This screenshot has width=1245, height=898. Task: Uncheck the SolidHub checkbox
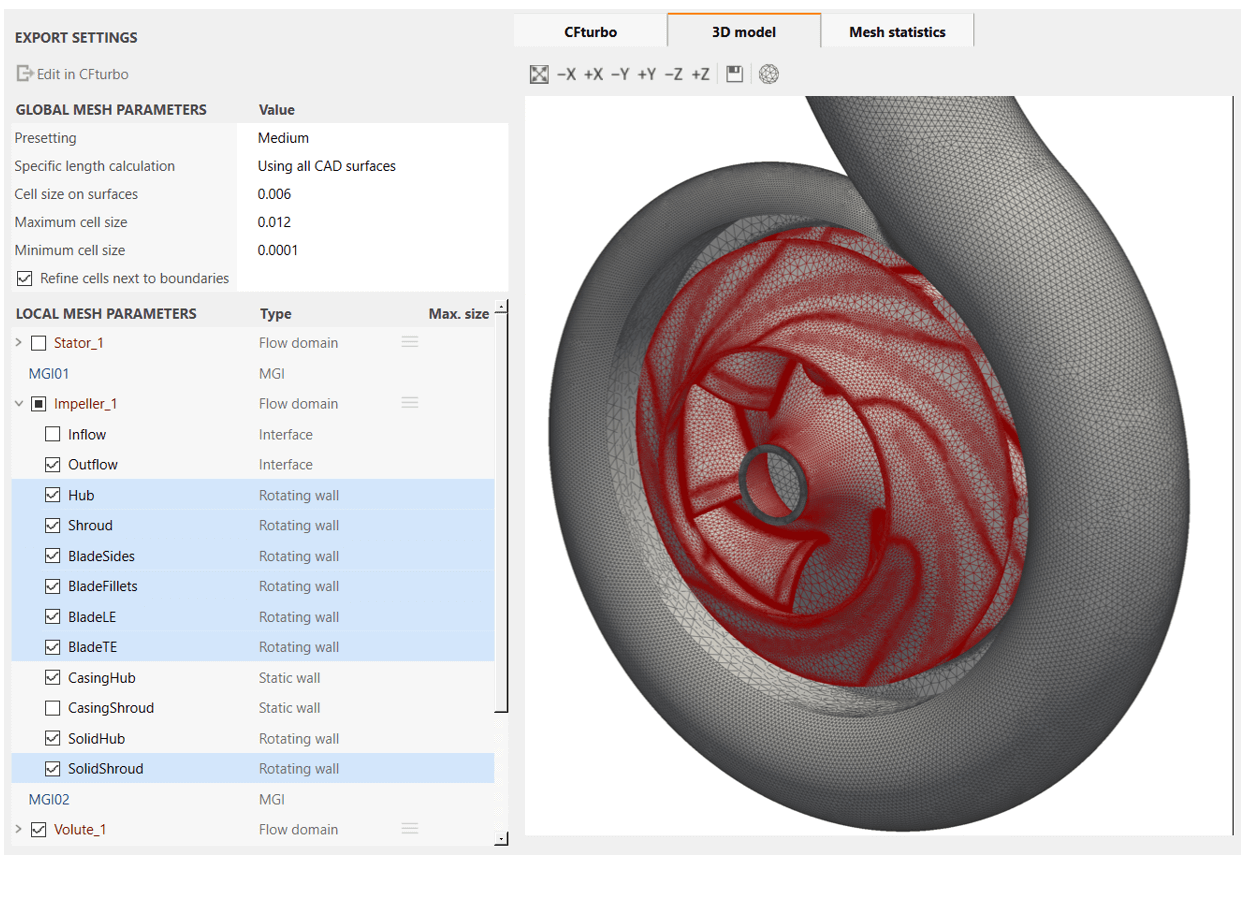pos(53,738)
